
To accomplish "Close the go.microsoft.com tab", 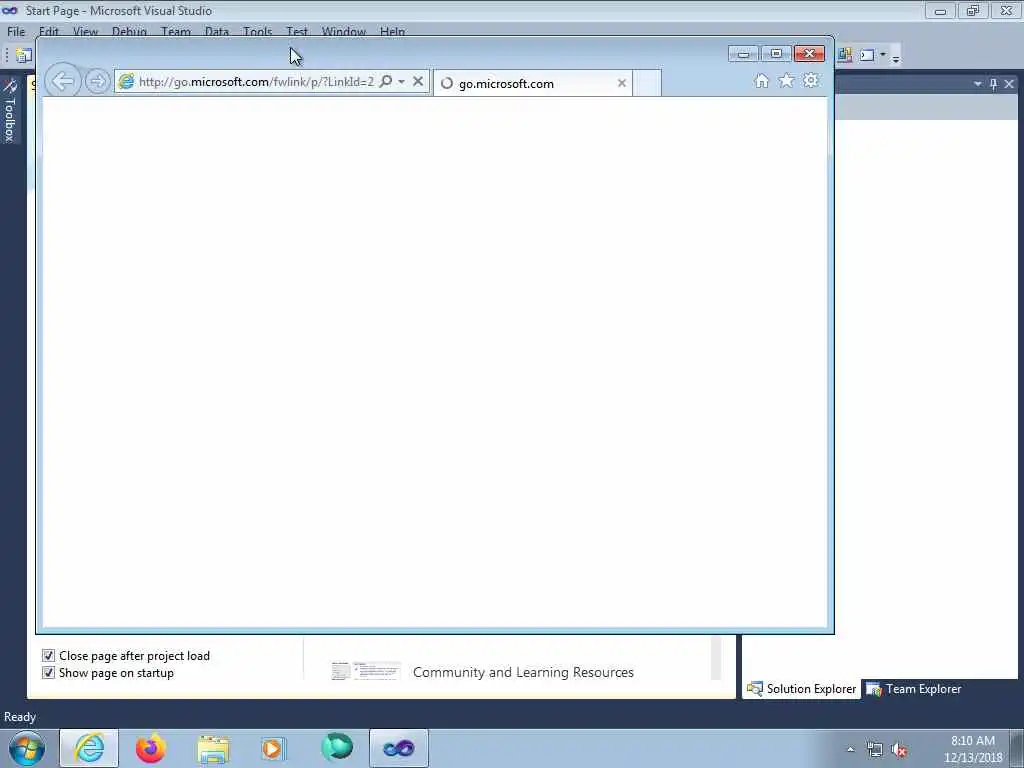I will pos(622,83).
